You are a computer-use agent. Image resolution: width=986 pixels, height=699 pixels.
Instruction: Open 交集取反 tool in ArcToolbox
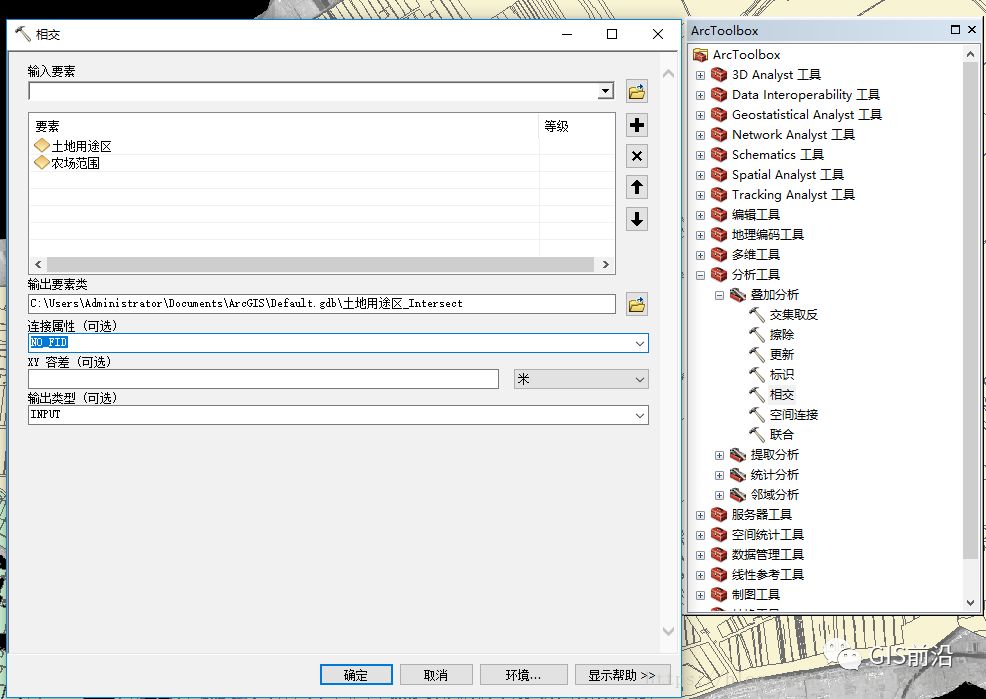click(x=794, y=314)
